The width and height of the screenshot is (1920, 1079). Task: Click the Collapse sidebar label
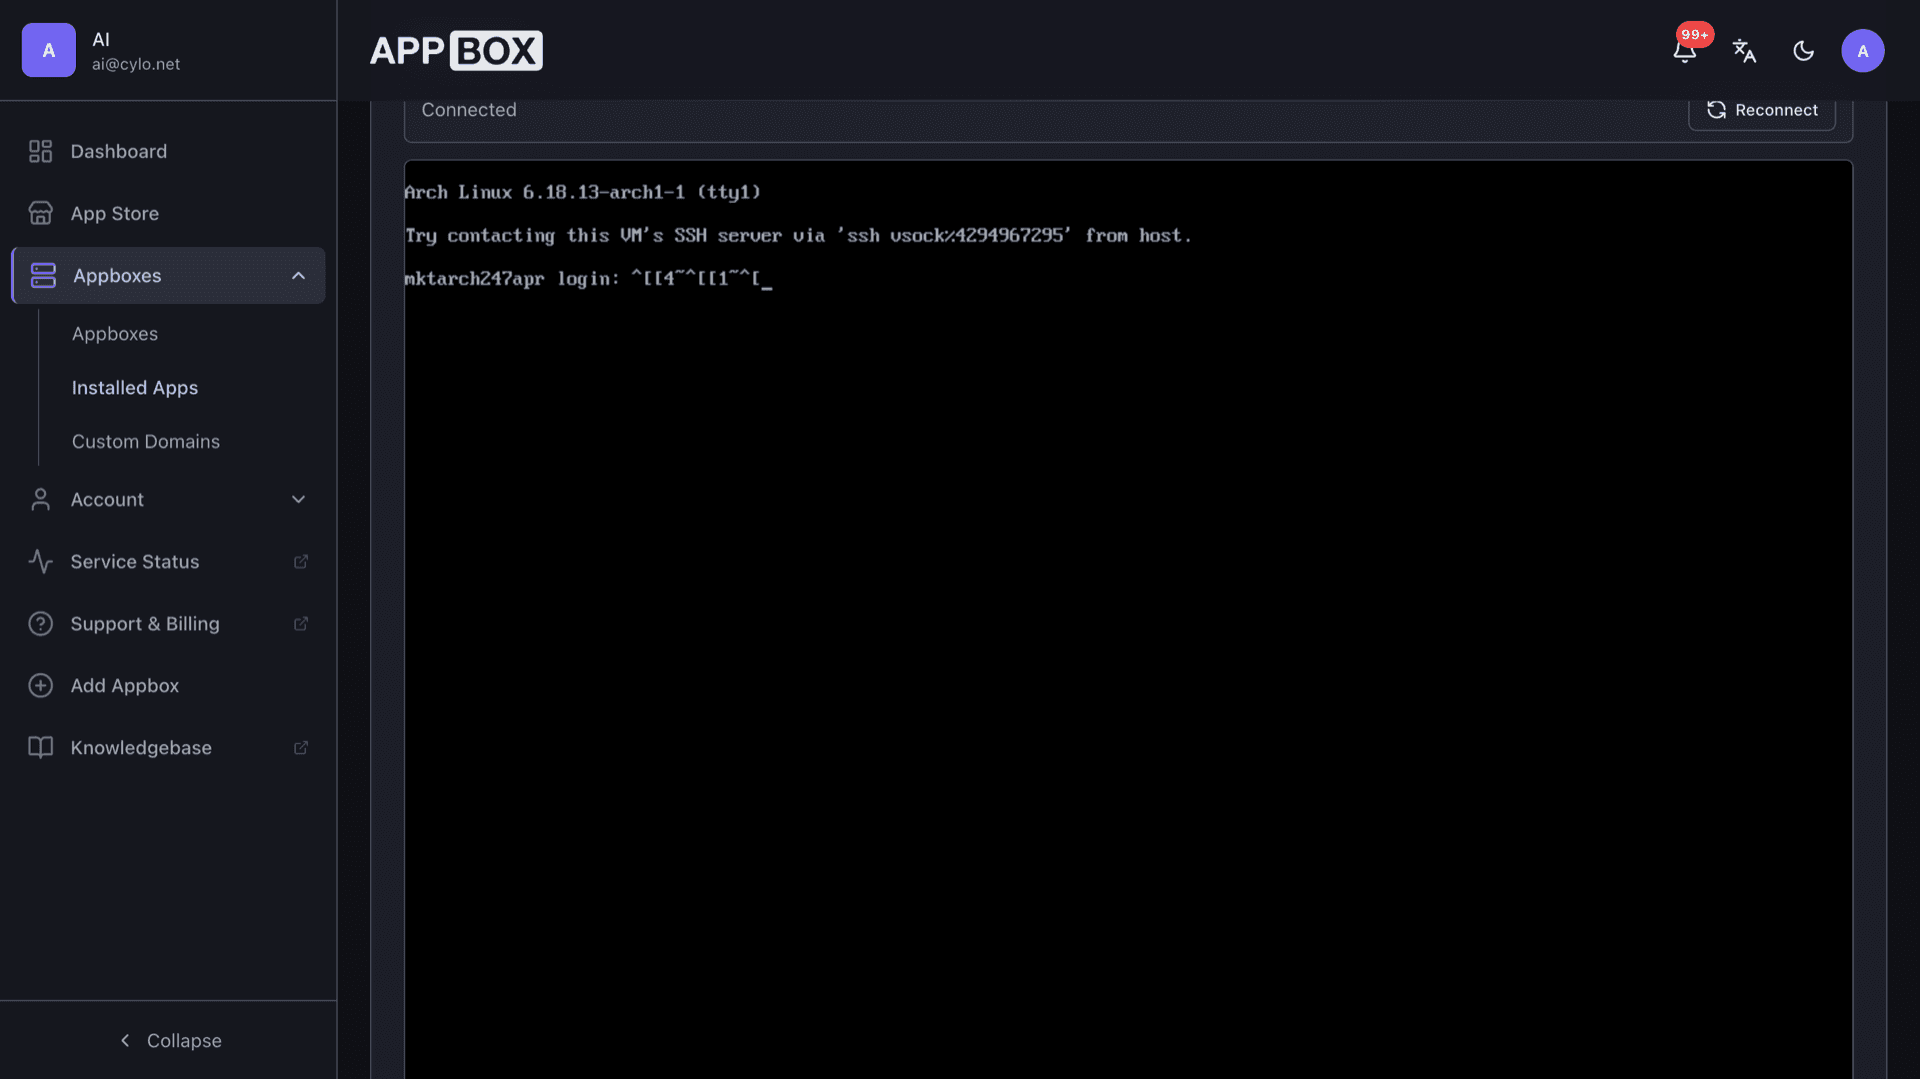[x=184, y=1040]
